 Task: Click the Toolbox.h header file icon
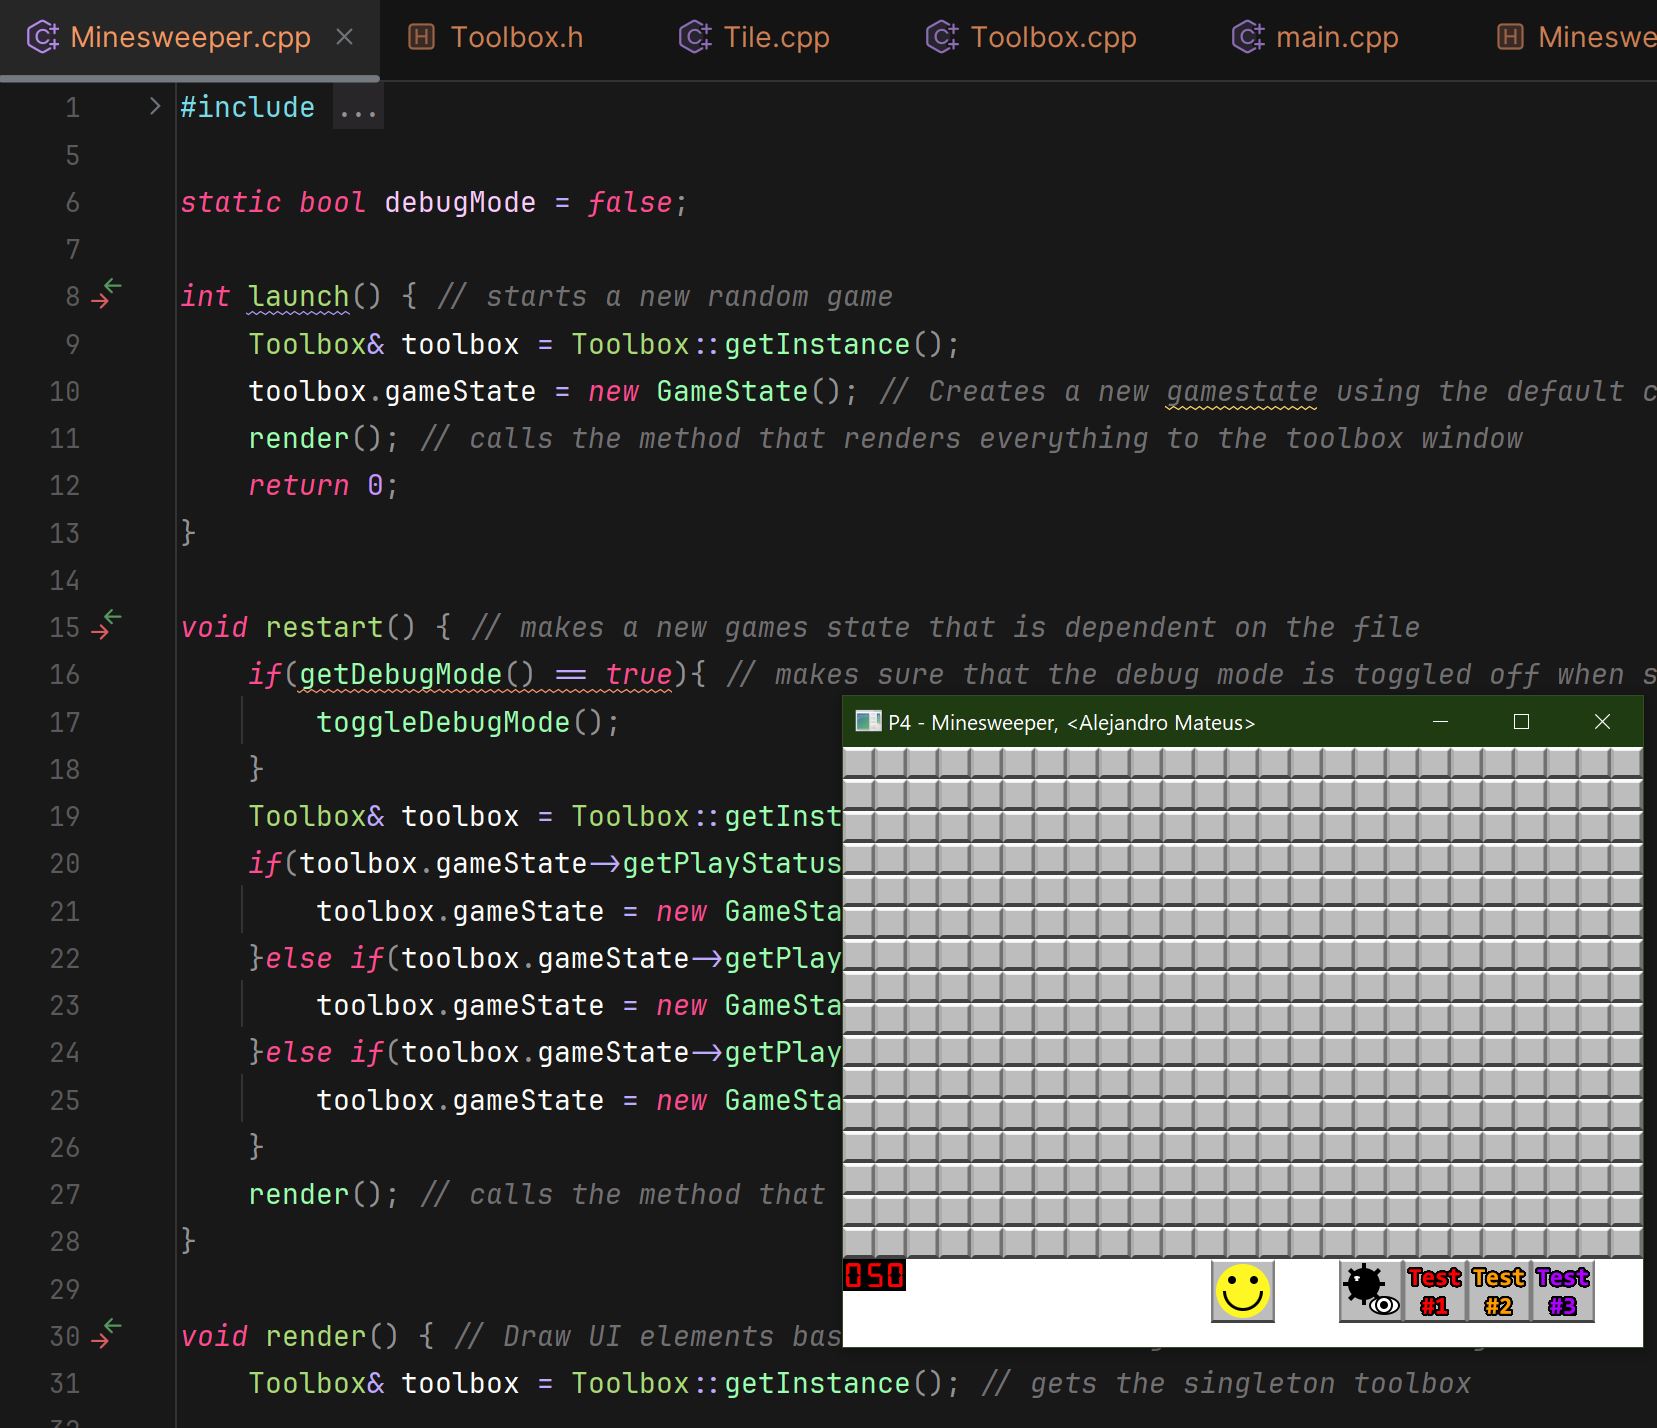(x=422, y=38)
